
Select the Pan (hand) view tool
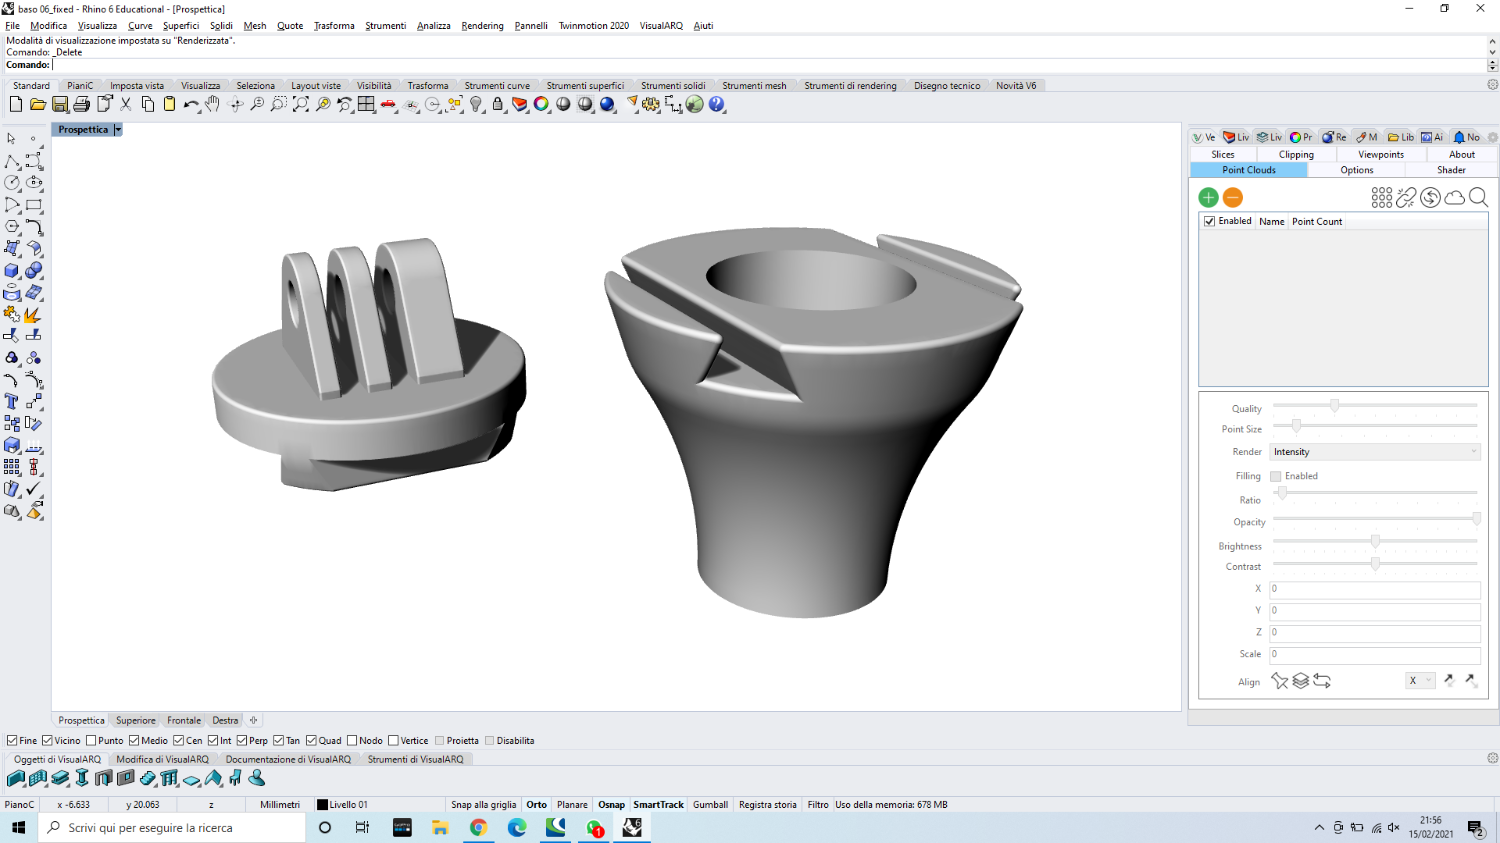tap(212, 104)
